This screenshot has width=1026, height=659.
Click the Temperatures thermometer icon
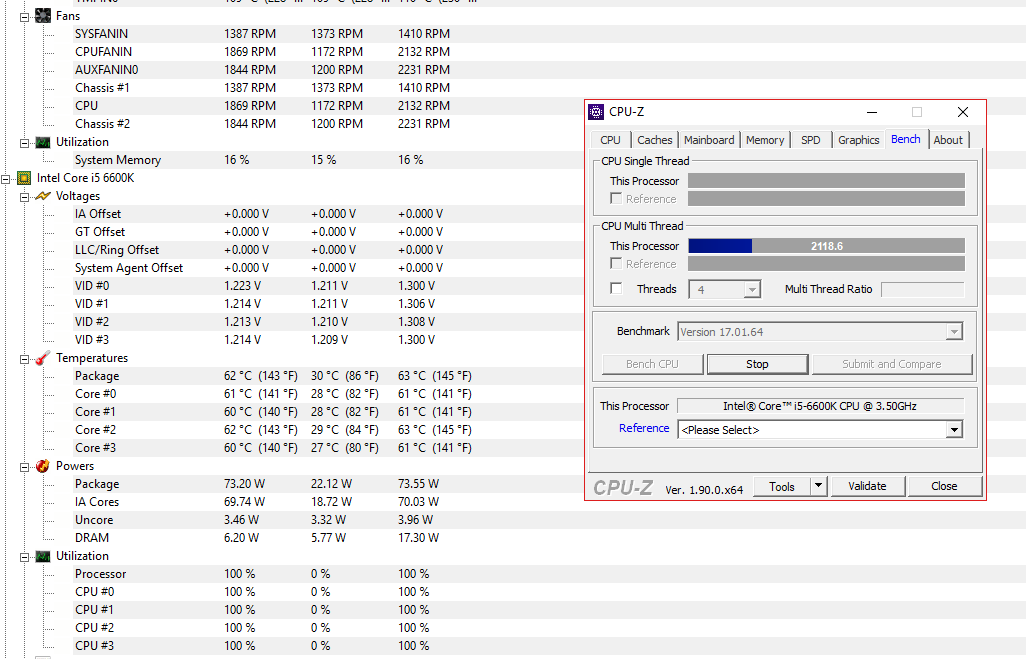pyautogui.click(x=43, y=358)
